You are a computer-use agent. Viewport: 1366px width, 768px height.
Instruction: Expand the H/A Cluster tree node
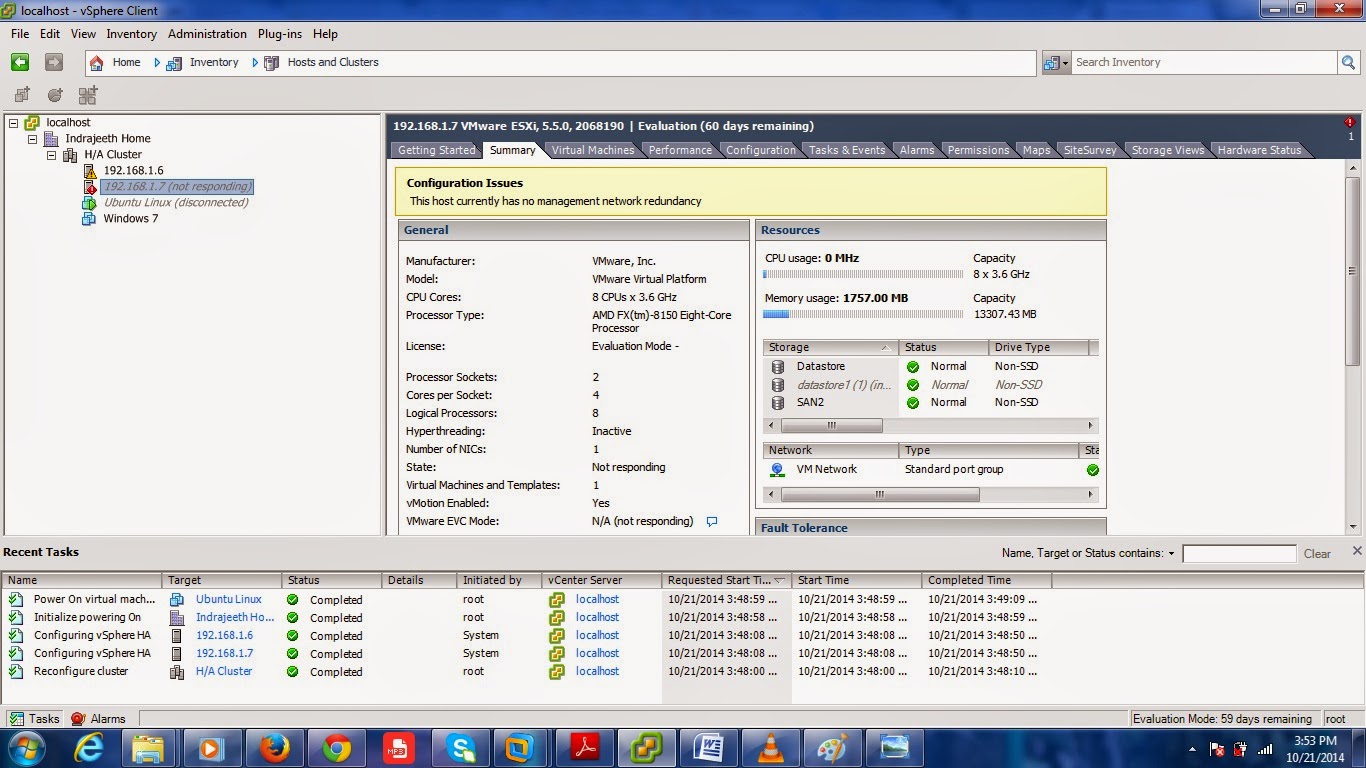pos(51,154)
